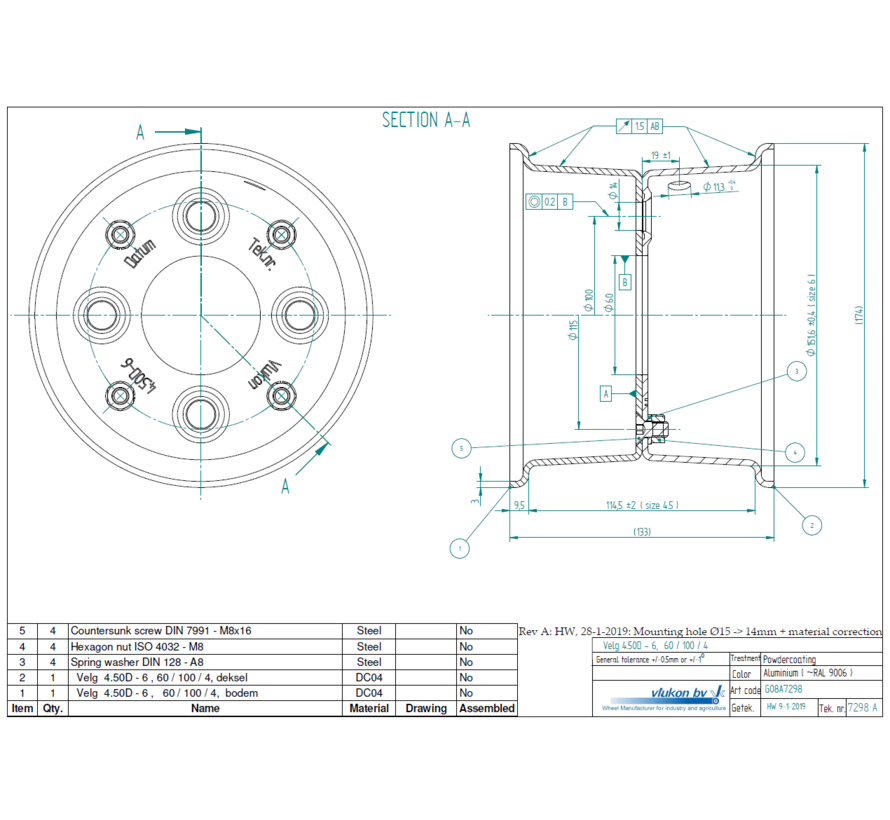Click the SECTION A-A heading

[428, 119]
